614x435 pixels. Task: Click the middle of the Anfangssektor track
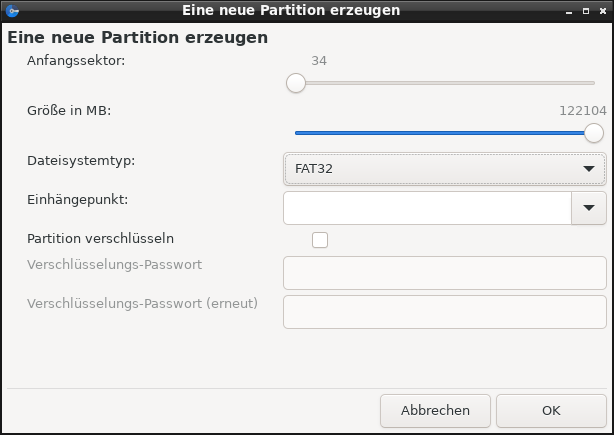pyautogui.click(x=445, y=83)
